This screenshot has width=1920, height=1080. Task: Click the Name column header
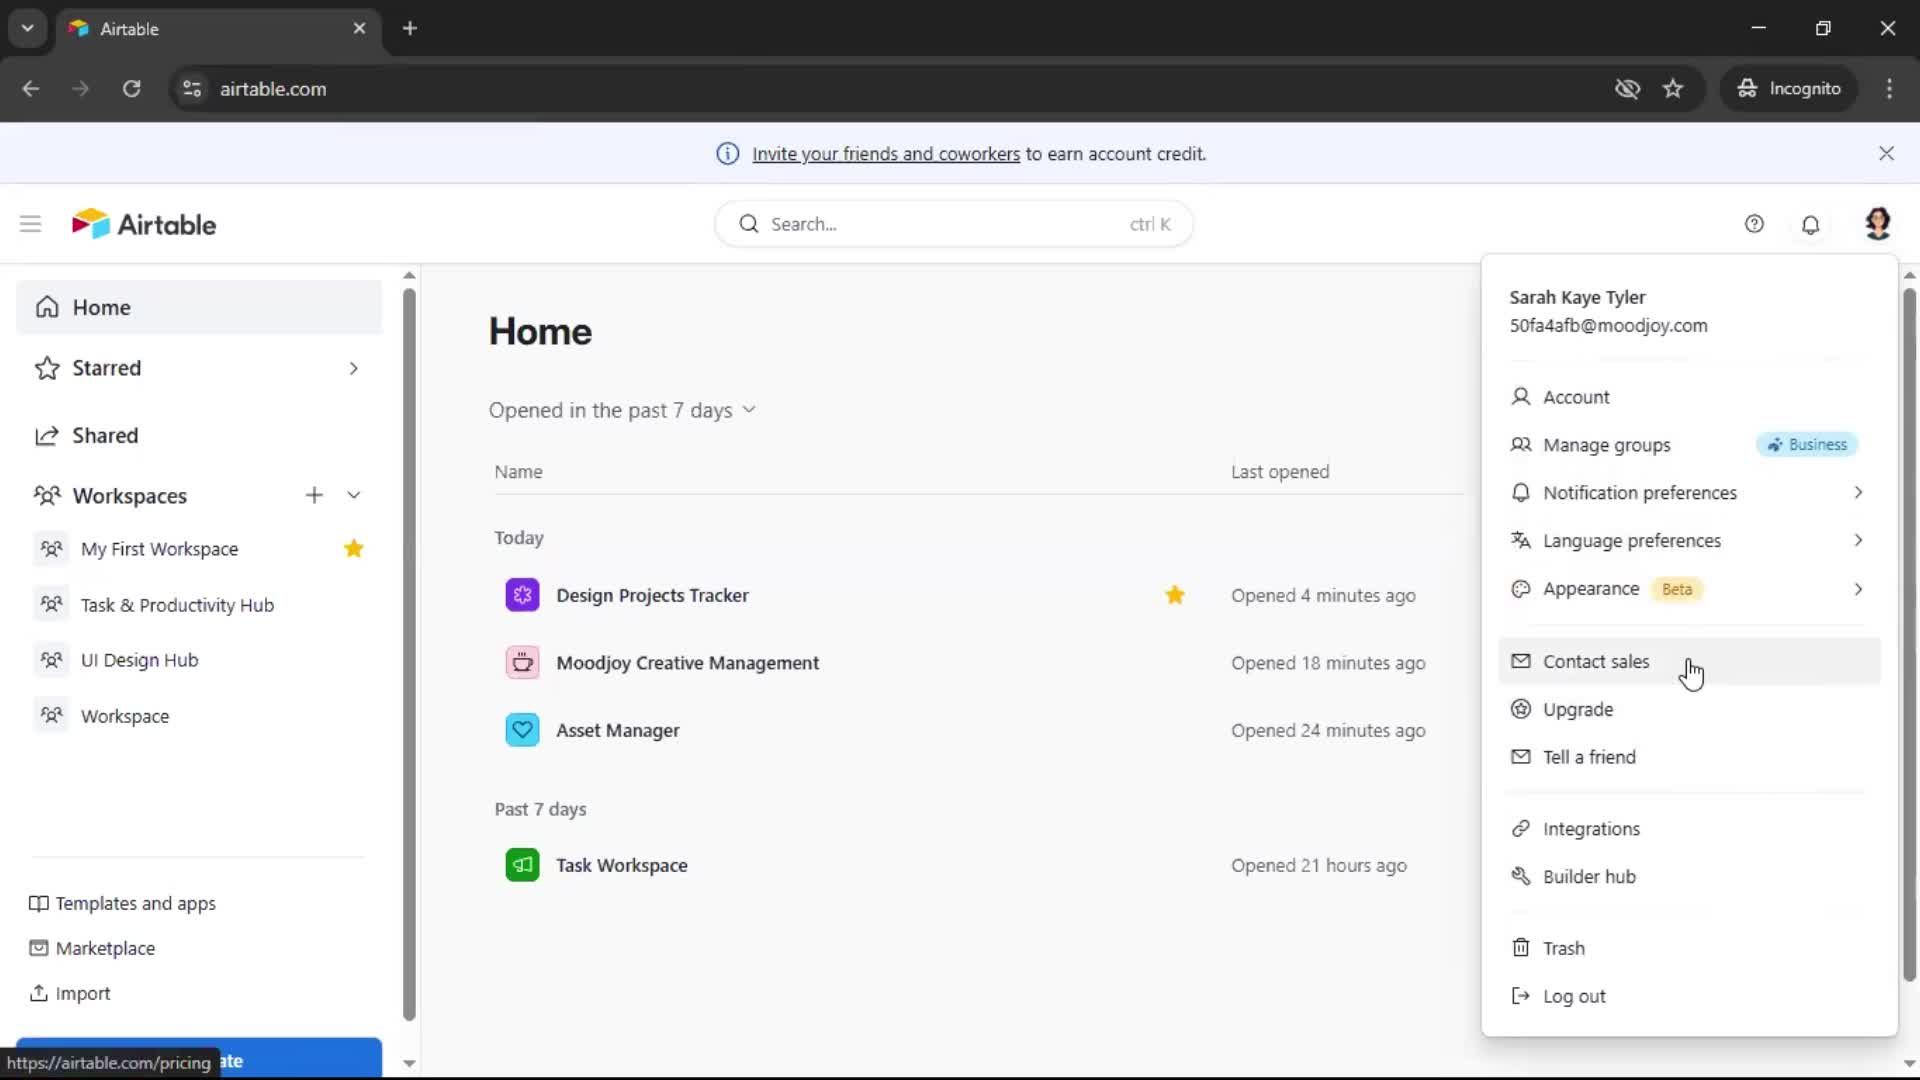[518, 472]
